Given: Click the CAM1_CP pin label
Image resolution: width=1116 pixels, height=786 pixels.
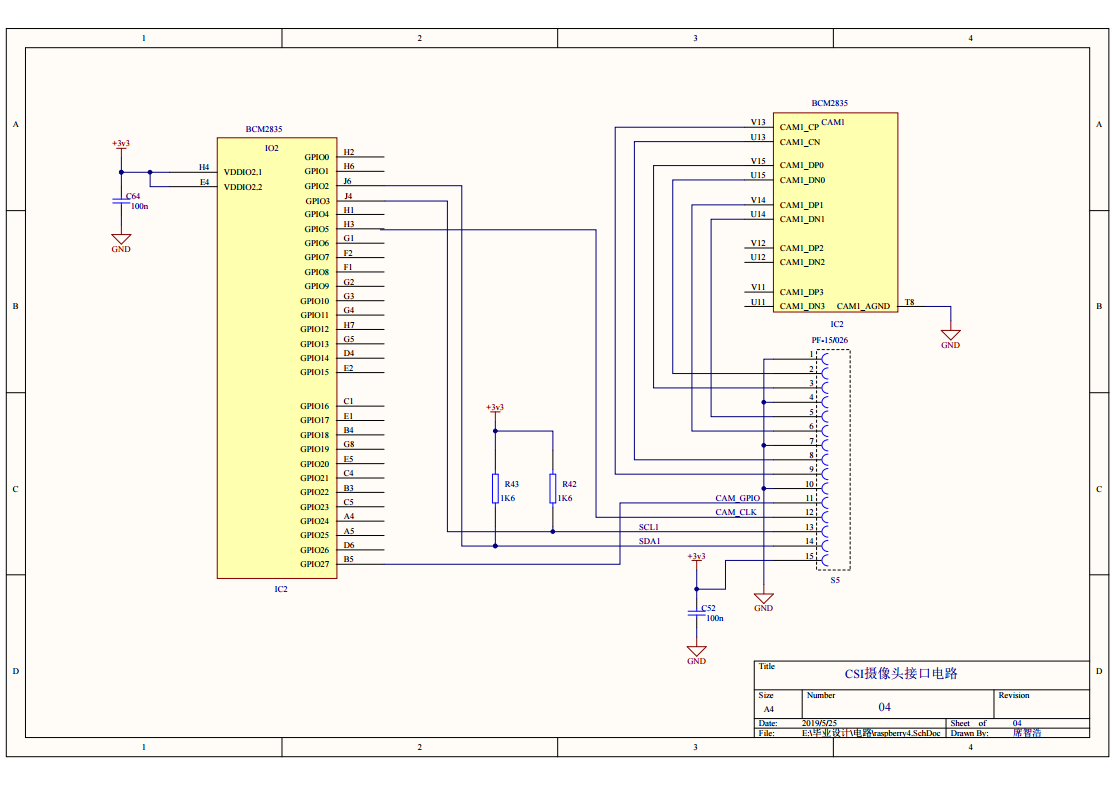Looking at the screenshot, I should pyautogui.click(x=799, y=127).
